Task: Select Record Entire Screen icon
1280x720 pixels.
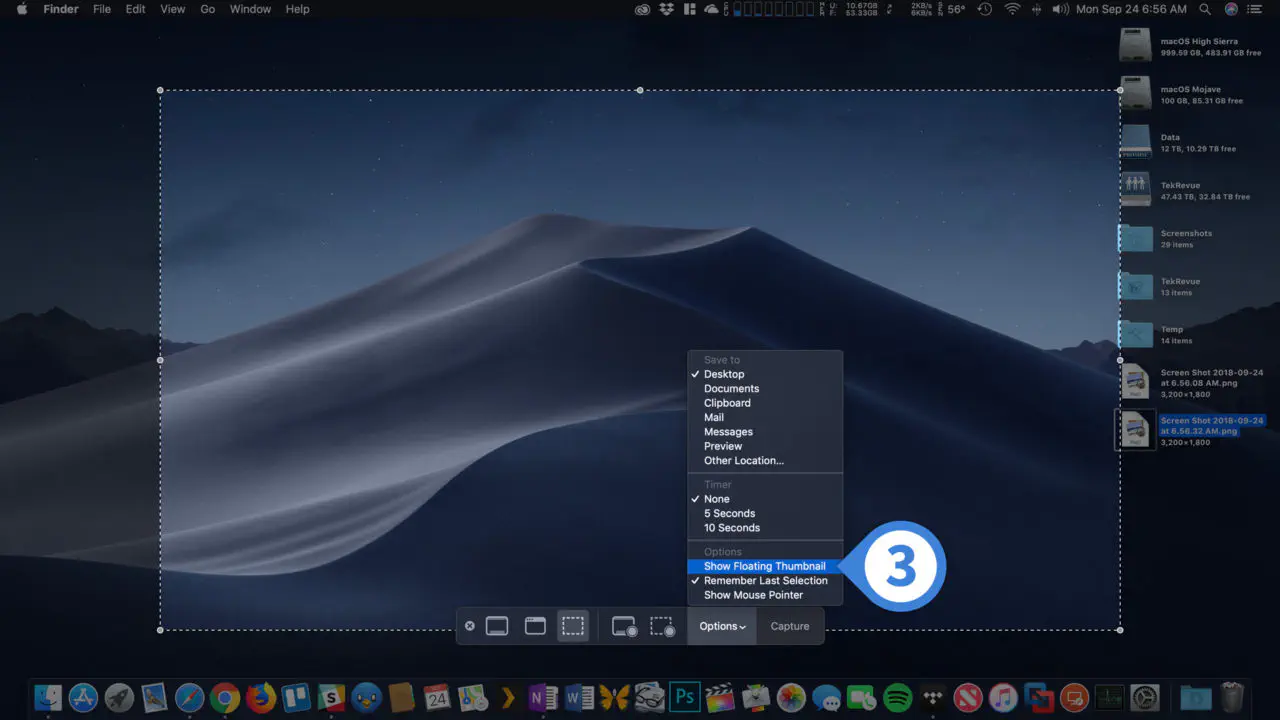Action: pos(624,627)
